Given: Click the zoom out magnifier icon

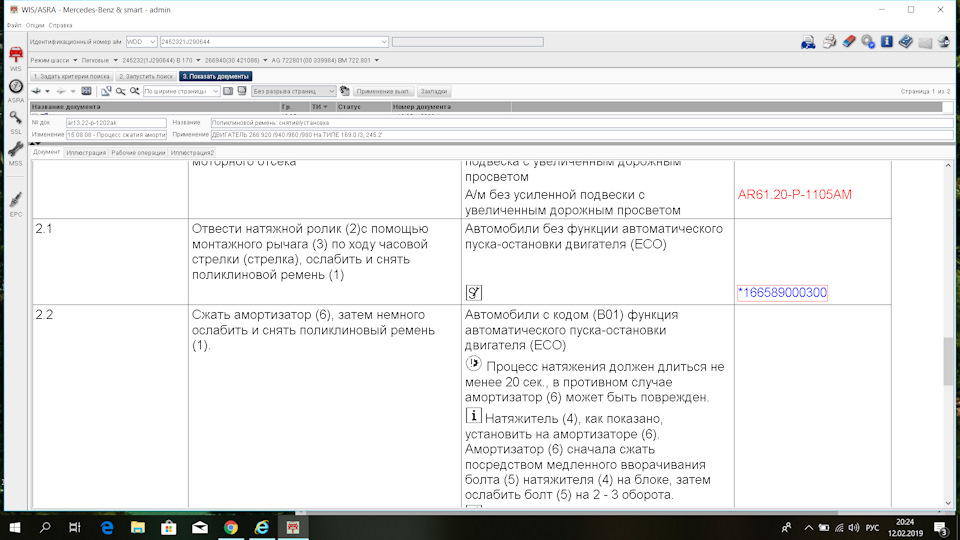Looking at the screenshot, I should (x=121, y=91).
